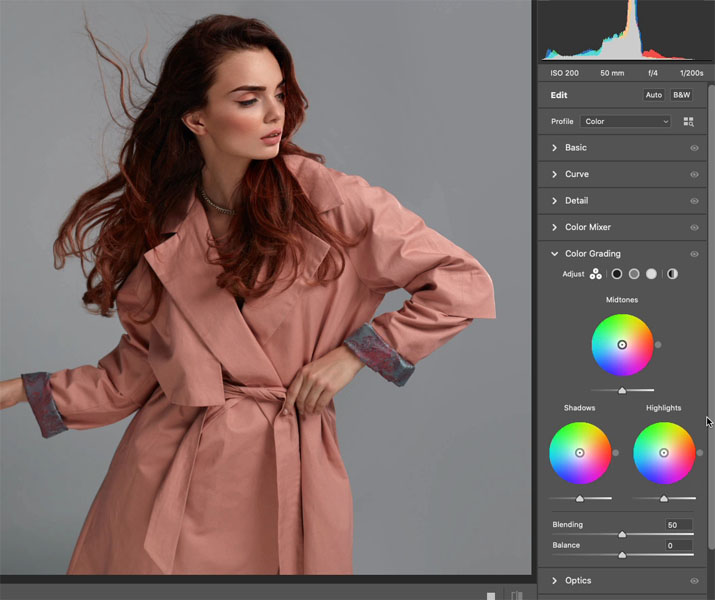Switch to Shadows-only color grading view
Screen dimensions: 715x600
617,273
